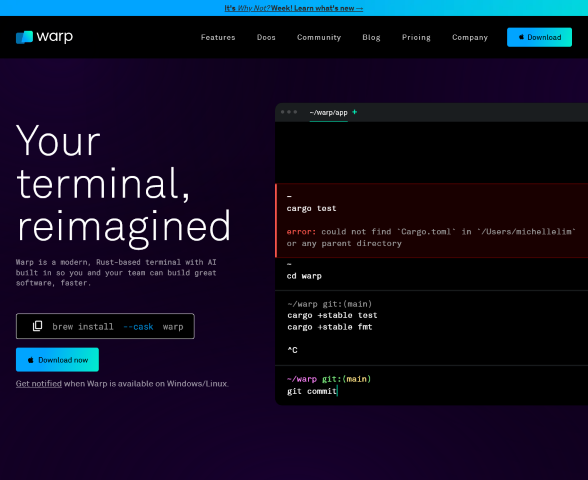Visit the Blog navigation link

coord(371,37)
